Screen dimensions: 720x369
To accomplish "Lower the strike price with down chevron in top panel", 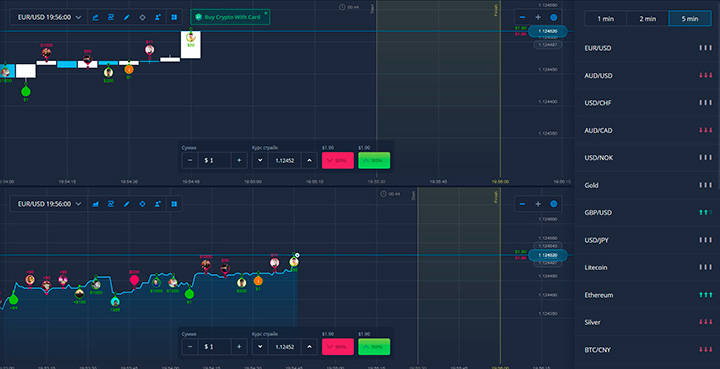I will (x=260, y=161).
